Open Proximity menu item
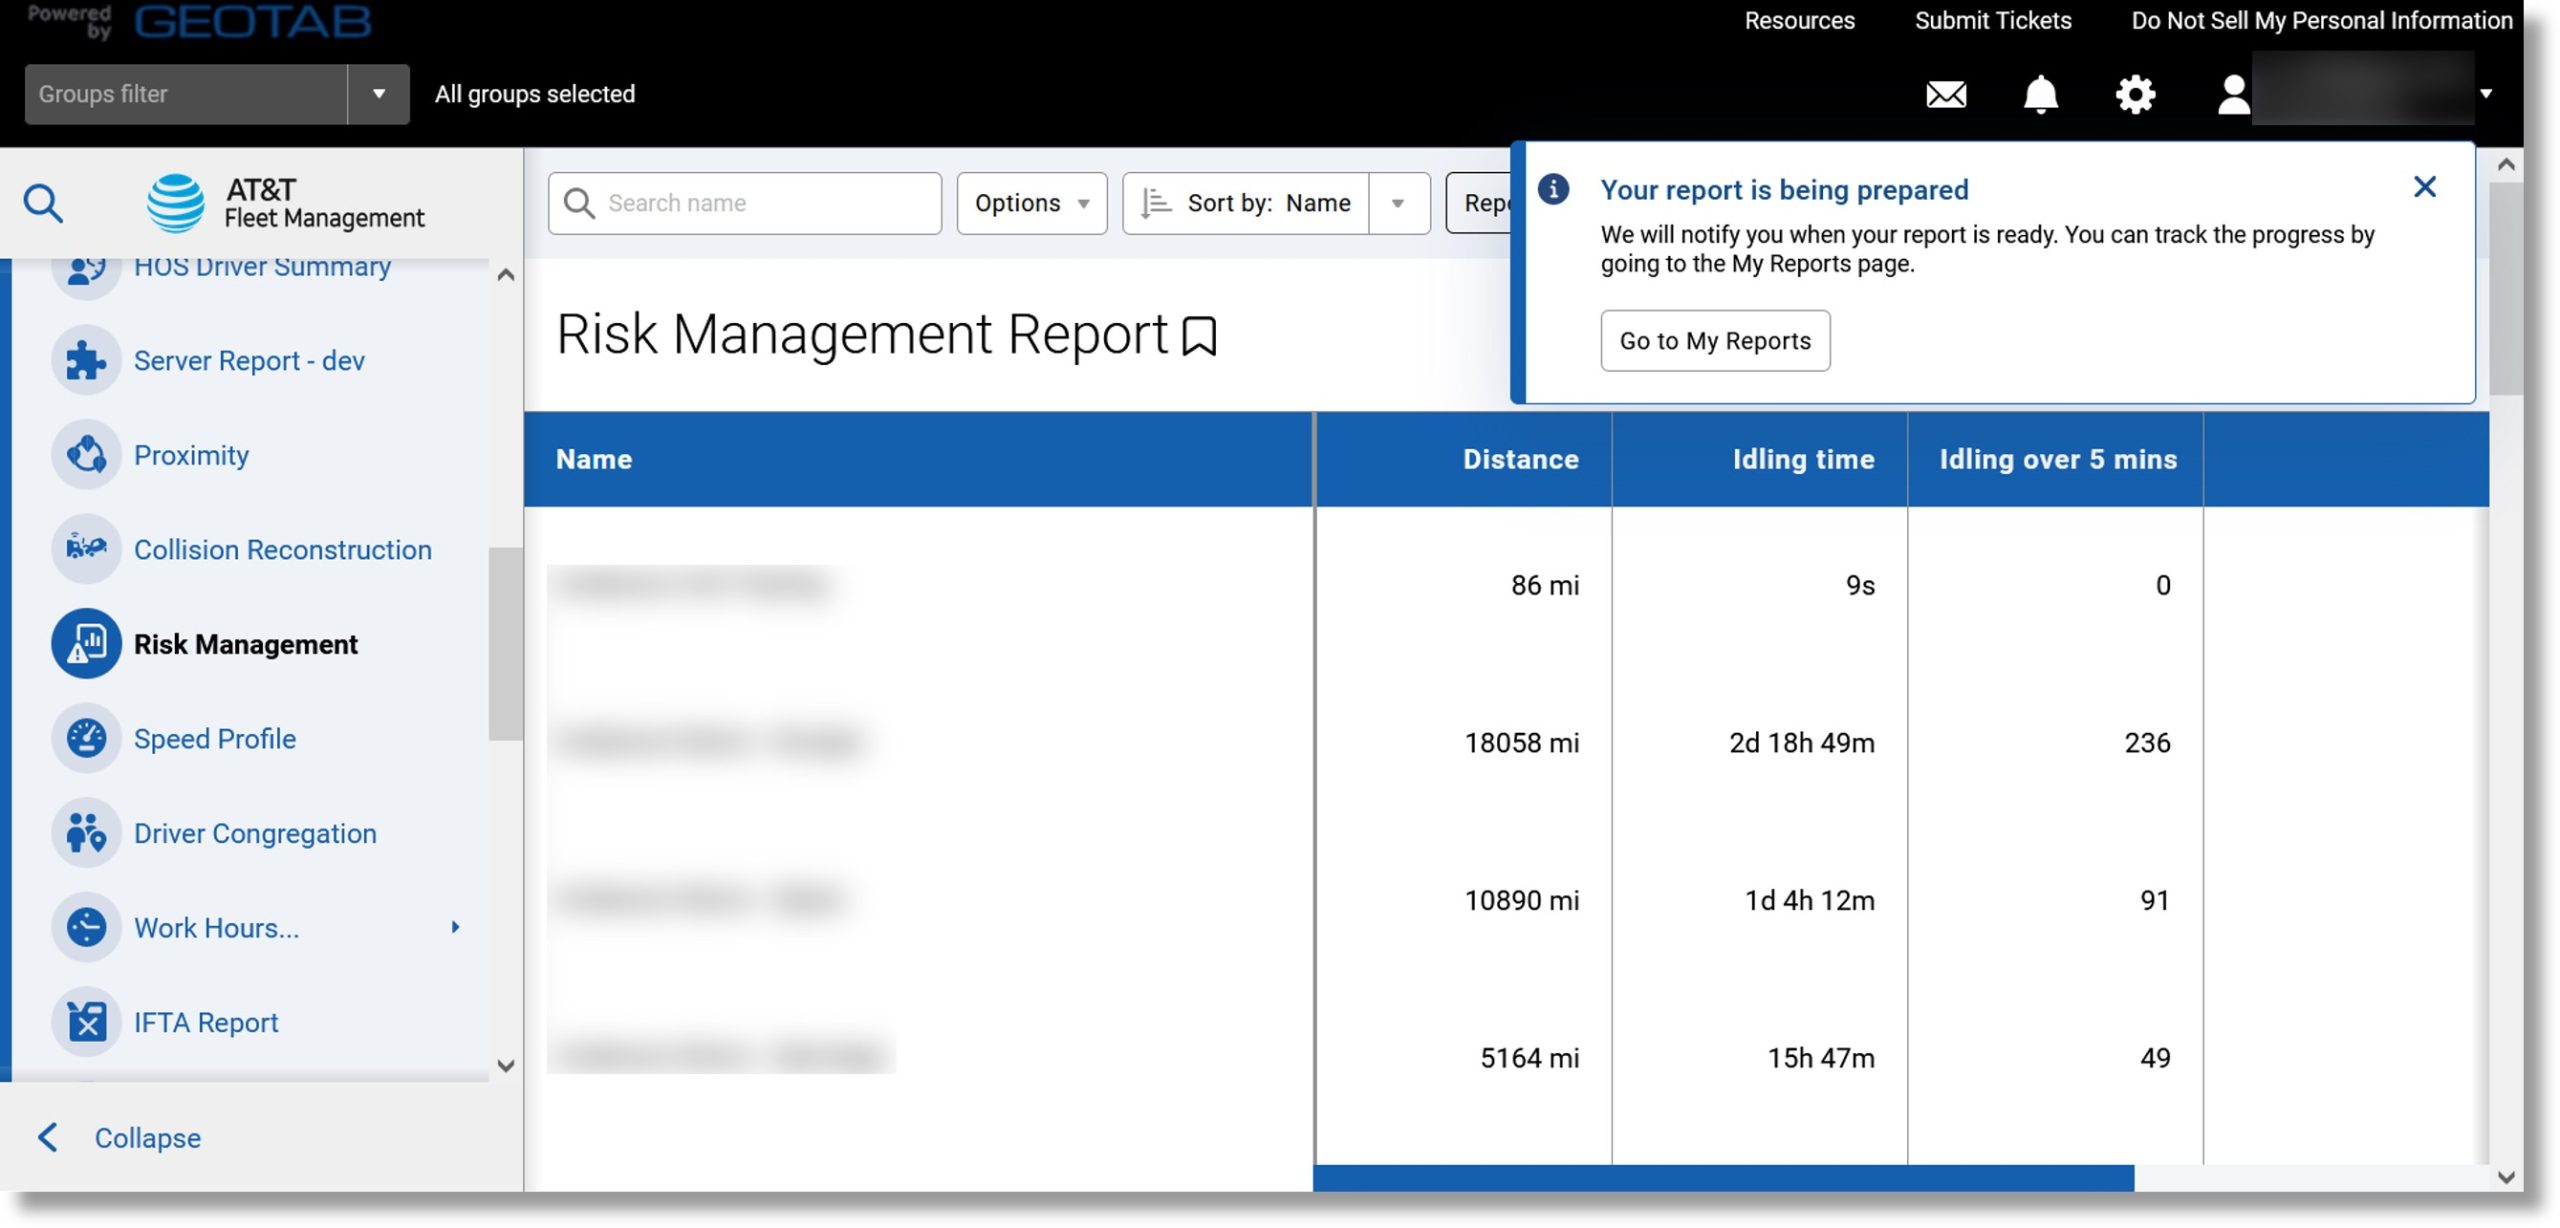 tap(191, 455)
